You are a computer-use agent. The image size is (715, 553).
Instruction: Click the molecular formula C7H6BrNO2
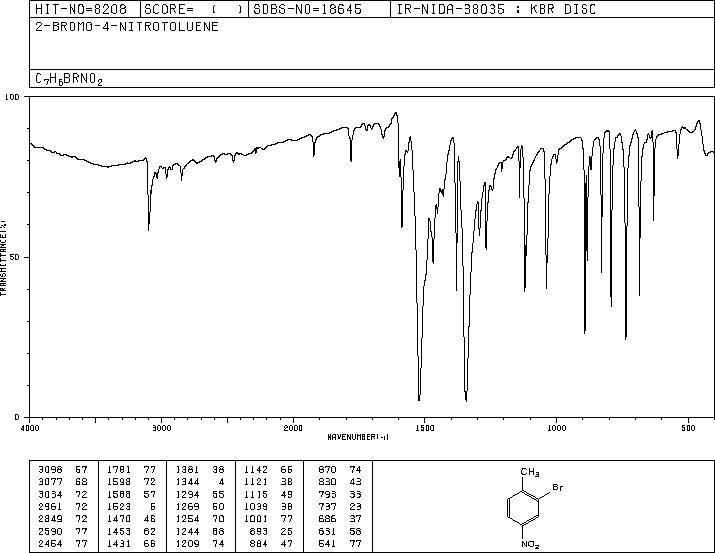pyautogui.click(x=69, y=79)
